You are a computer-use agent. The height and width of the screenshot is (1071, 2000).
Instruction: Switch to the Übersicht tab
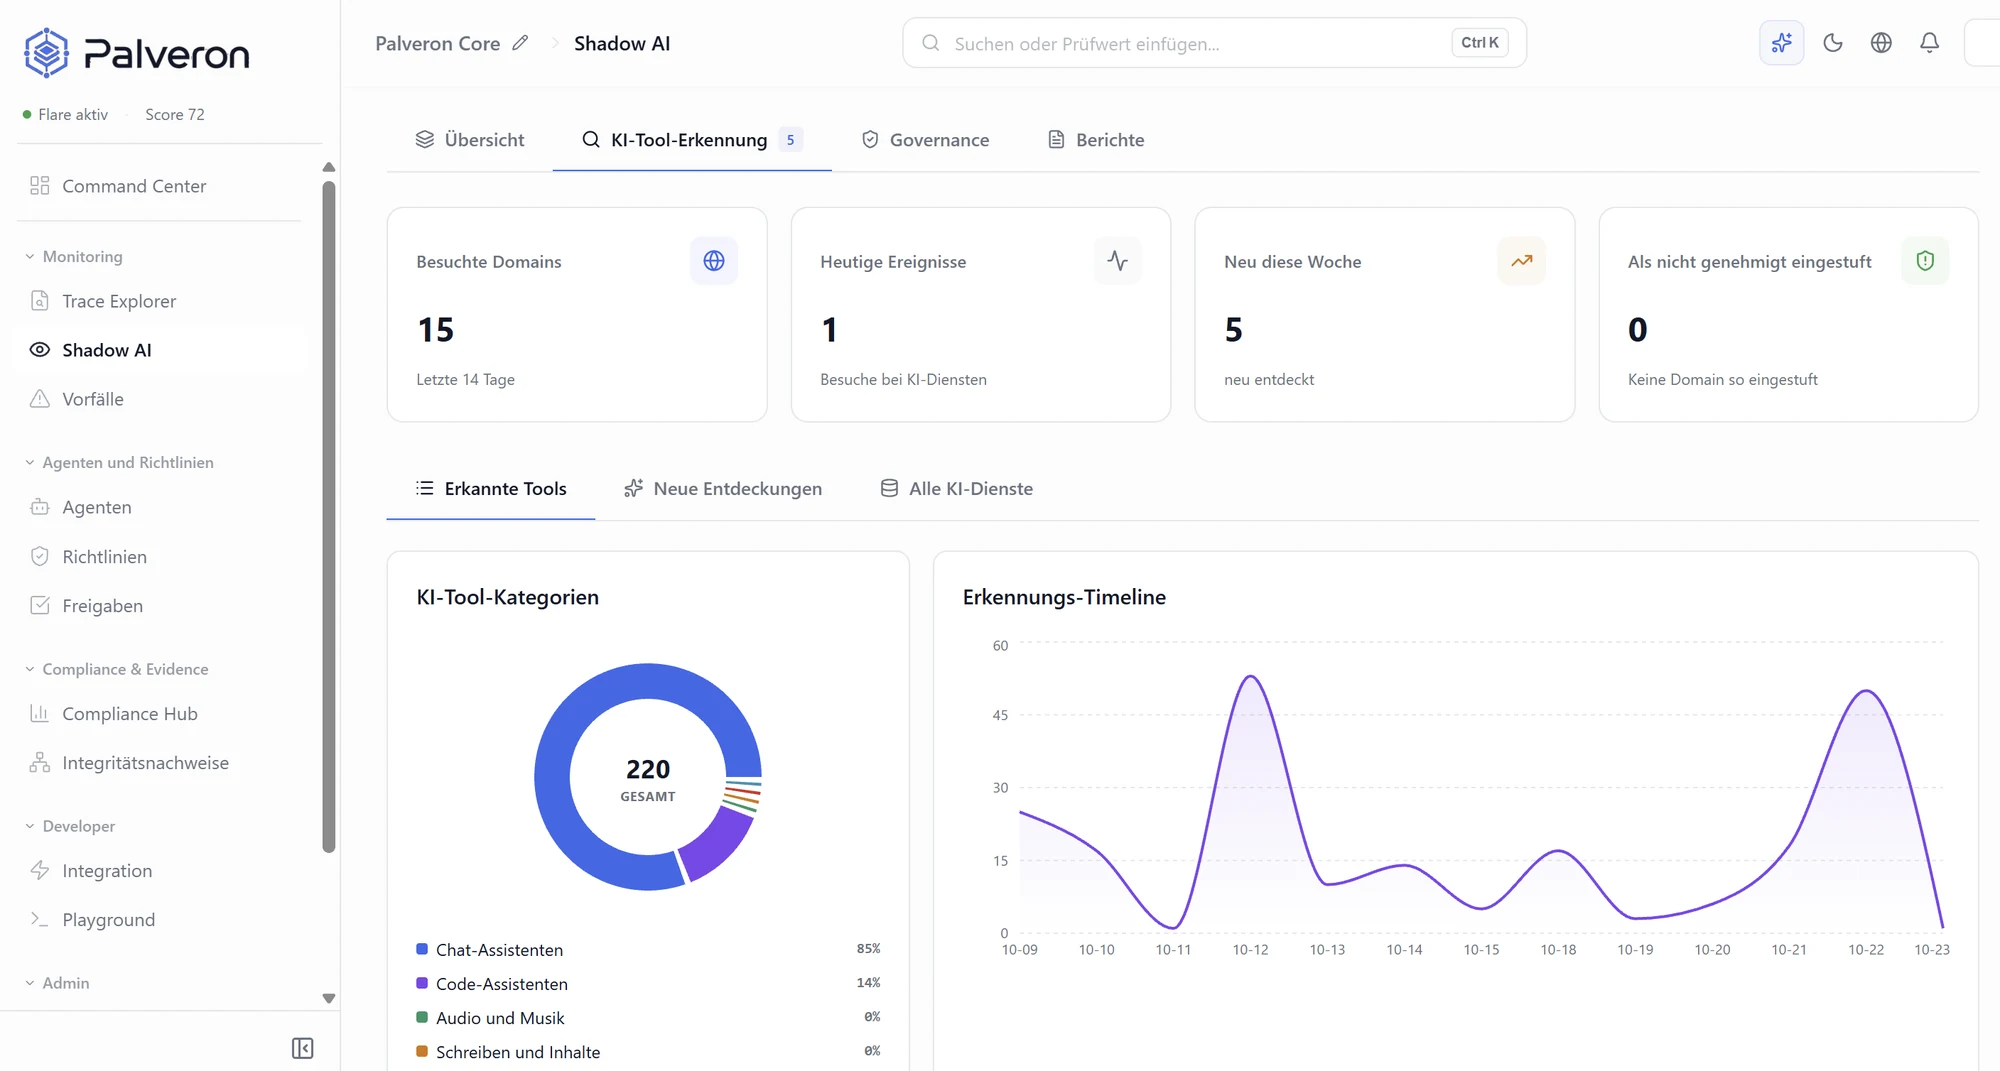470,140
